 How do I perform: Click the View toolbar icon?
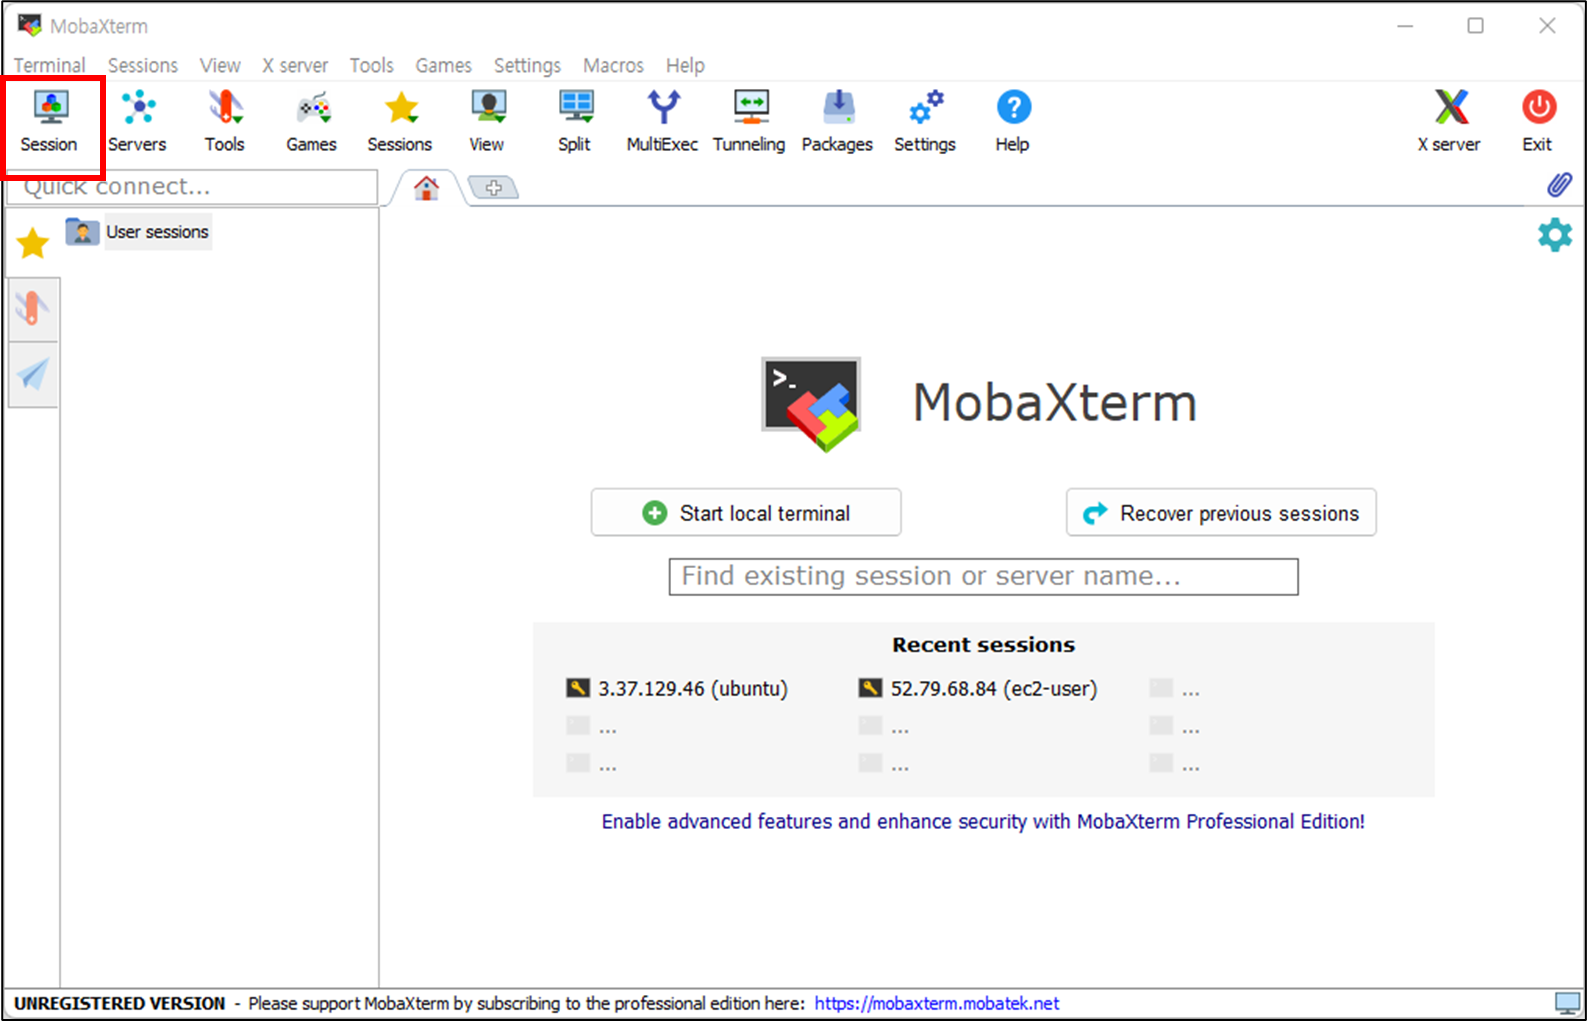(487, 122)
